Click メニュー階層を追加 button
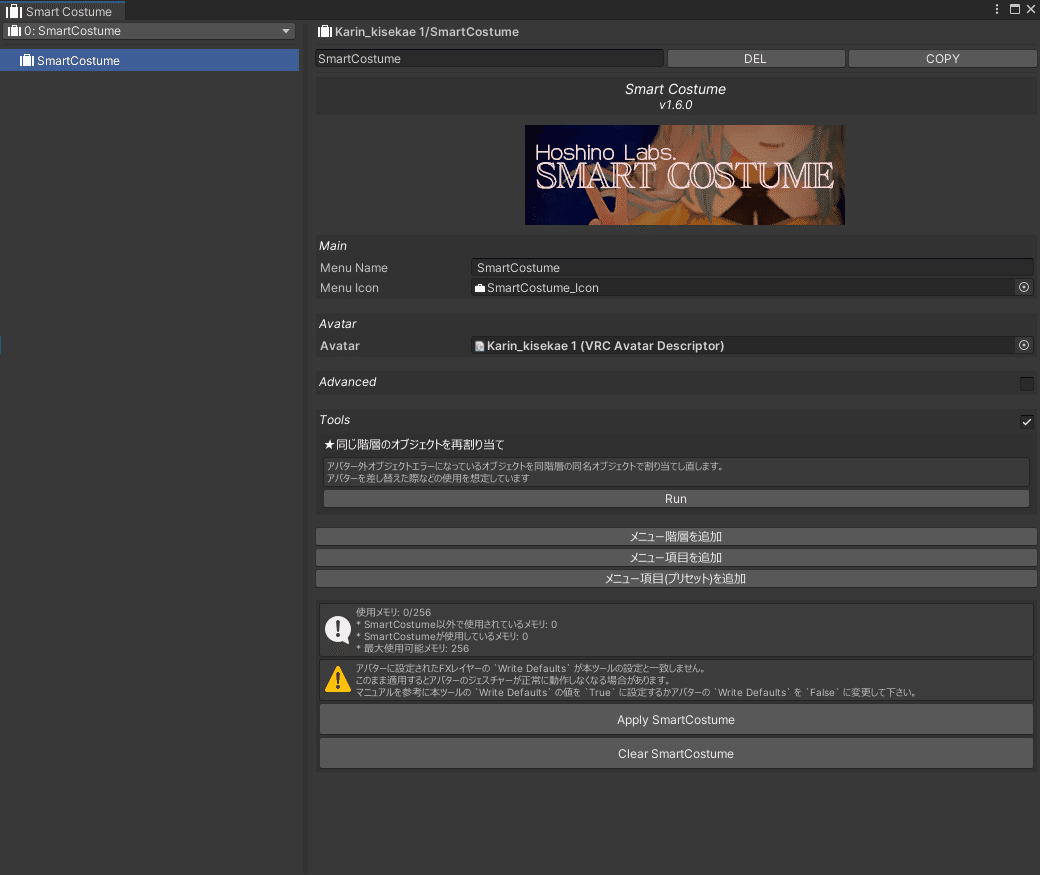1040x875 pixels. click(x=676, y=537)
